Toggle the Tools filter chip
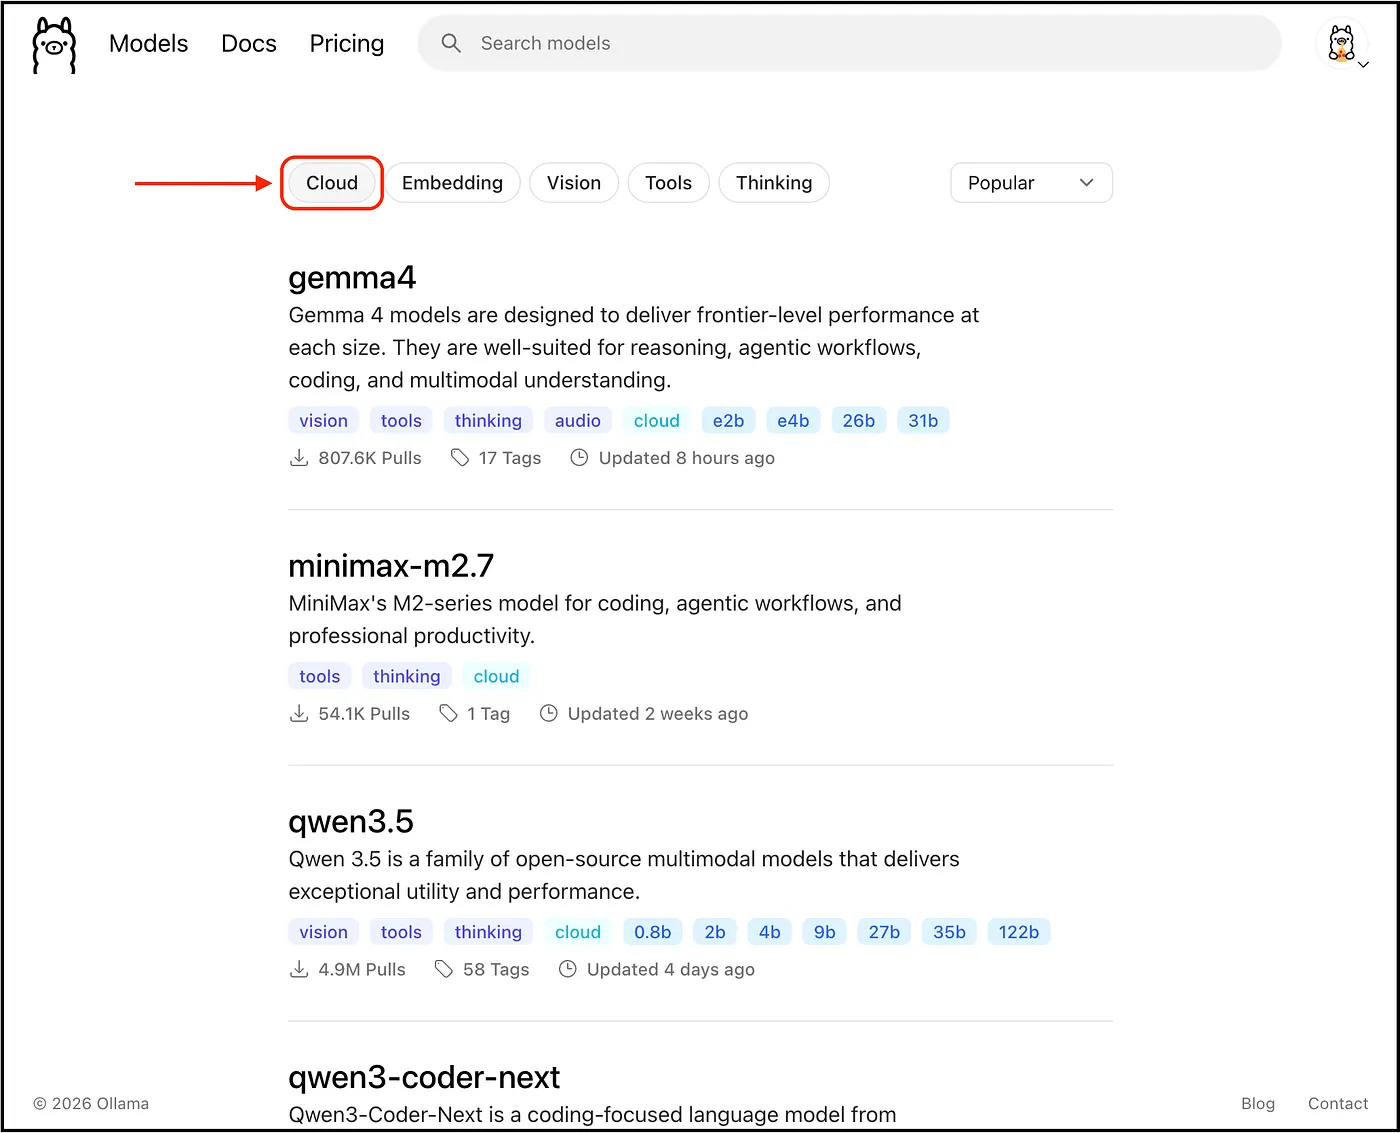Viewport: 1400px width, 1133px height. [668, 183]
